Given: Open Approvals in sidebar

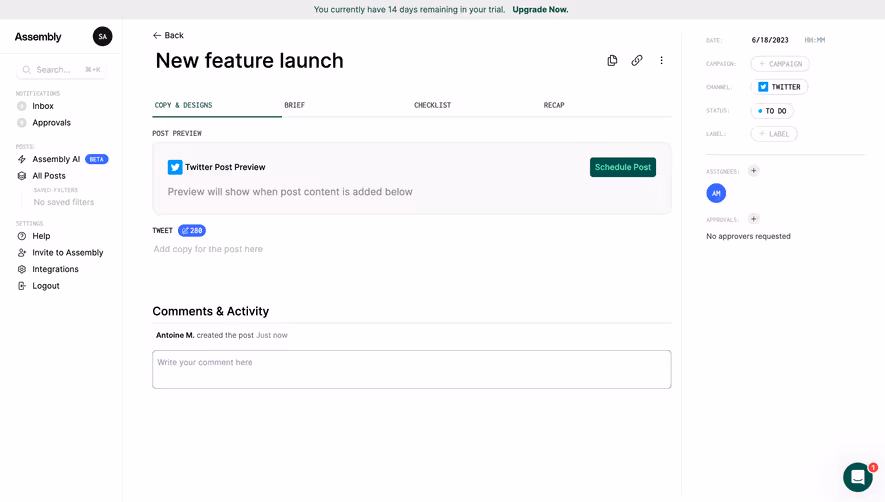Looking at the screenshot, I should pos(51,123).
